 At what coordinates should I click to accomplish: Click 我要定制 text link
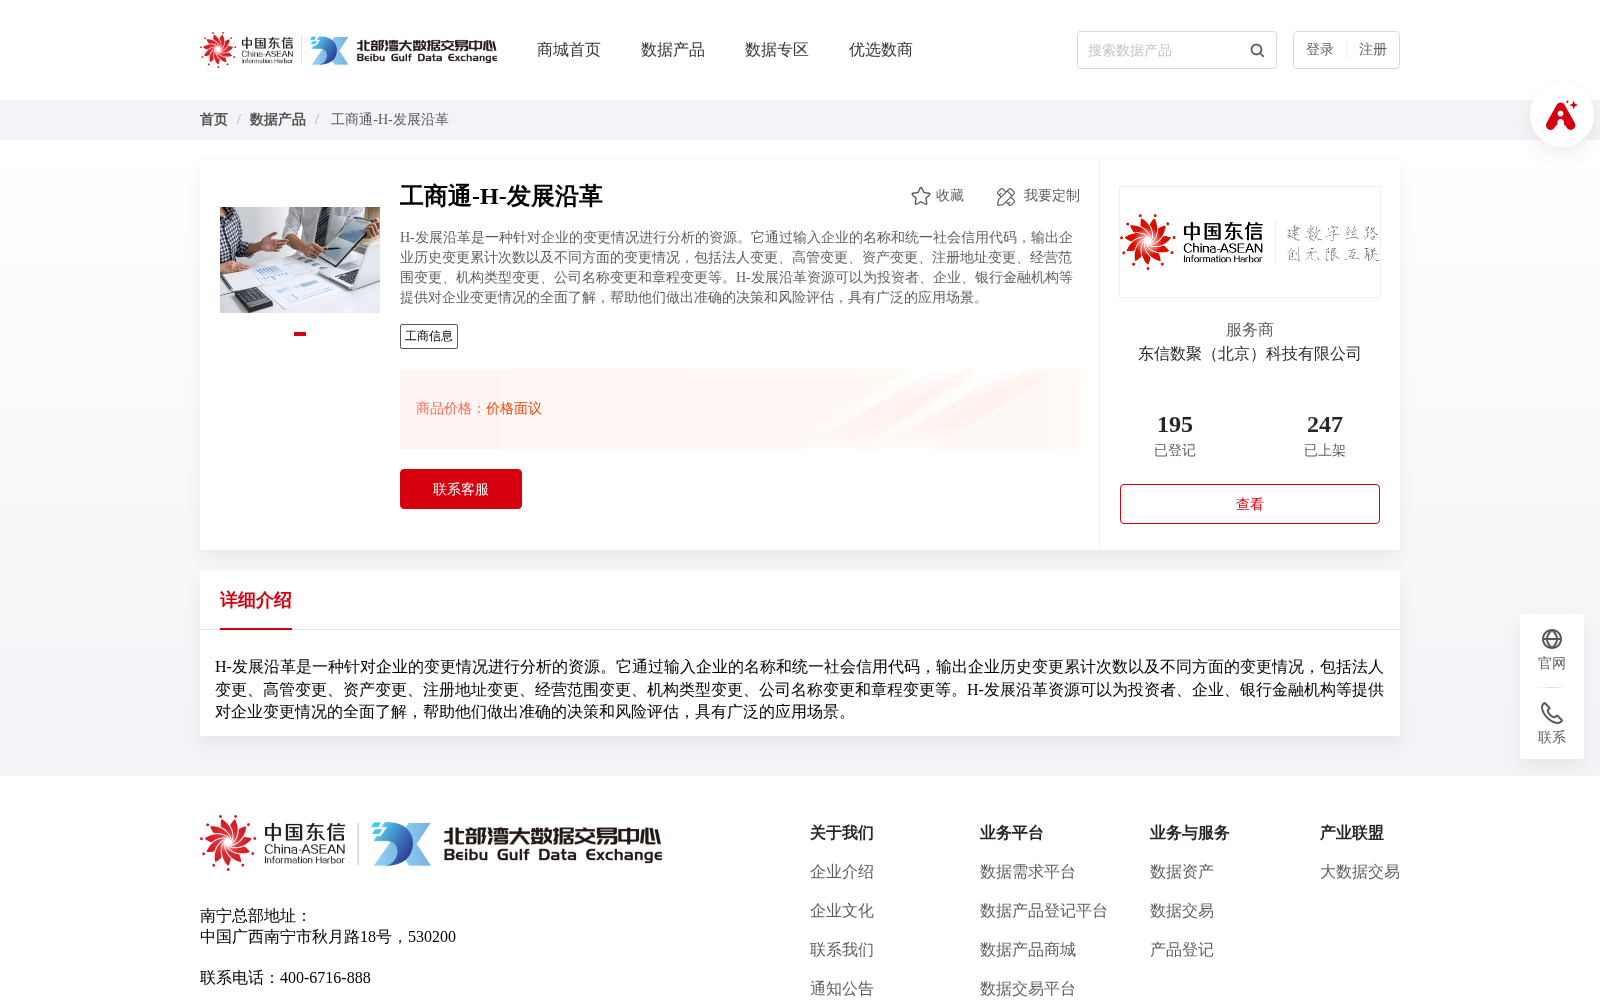pos(1052,196)
